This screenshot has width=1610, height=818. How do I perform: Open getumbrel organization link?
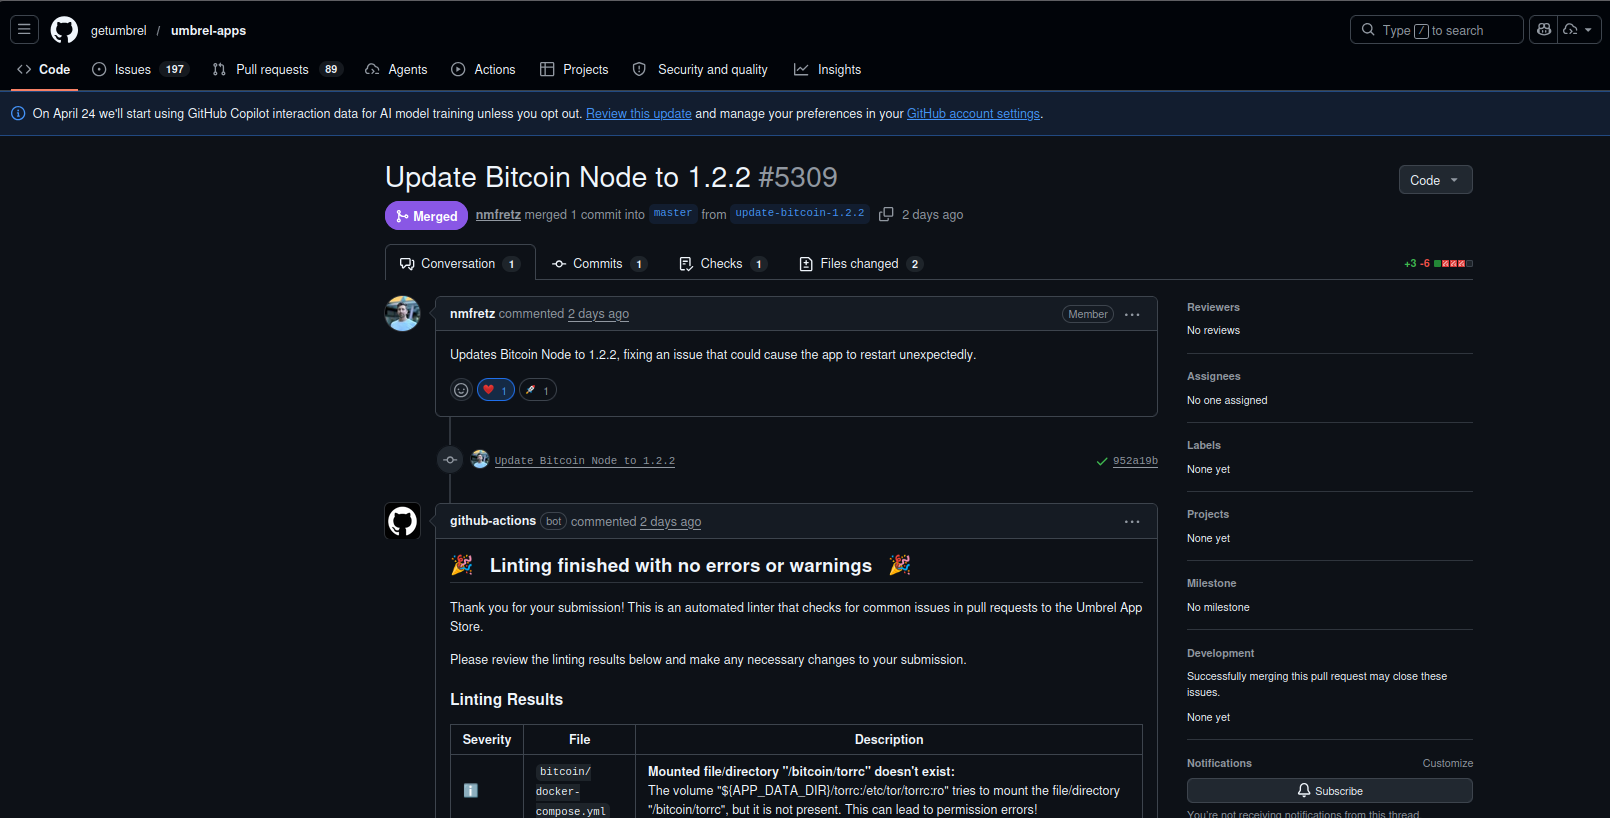pyautogui.click(x=118, y=30)
